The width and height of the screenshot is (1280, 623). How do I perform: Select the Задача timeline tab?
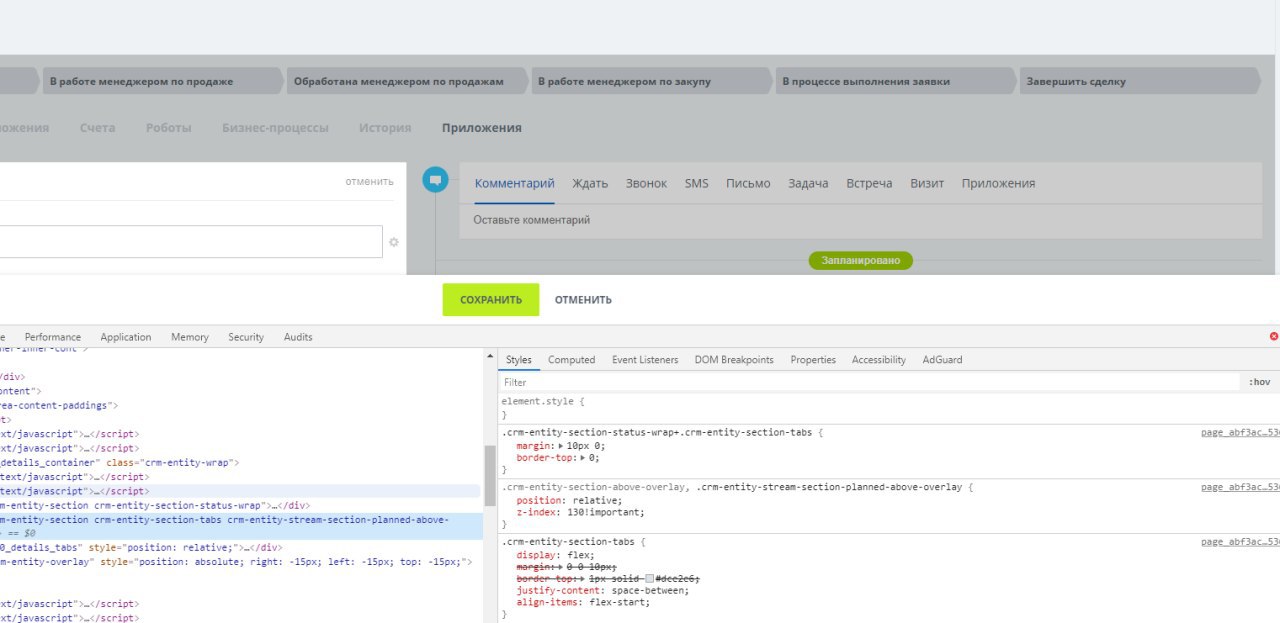[808, 184]
